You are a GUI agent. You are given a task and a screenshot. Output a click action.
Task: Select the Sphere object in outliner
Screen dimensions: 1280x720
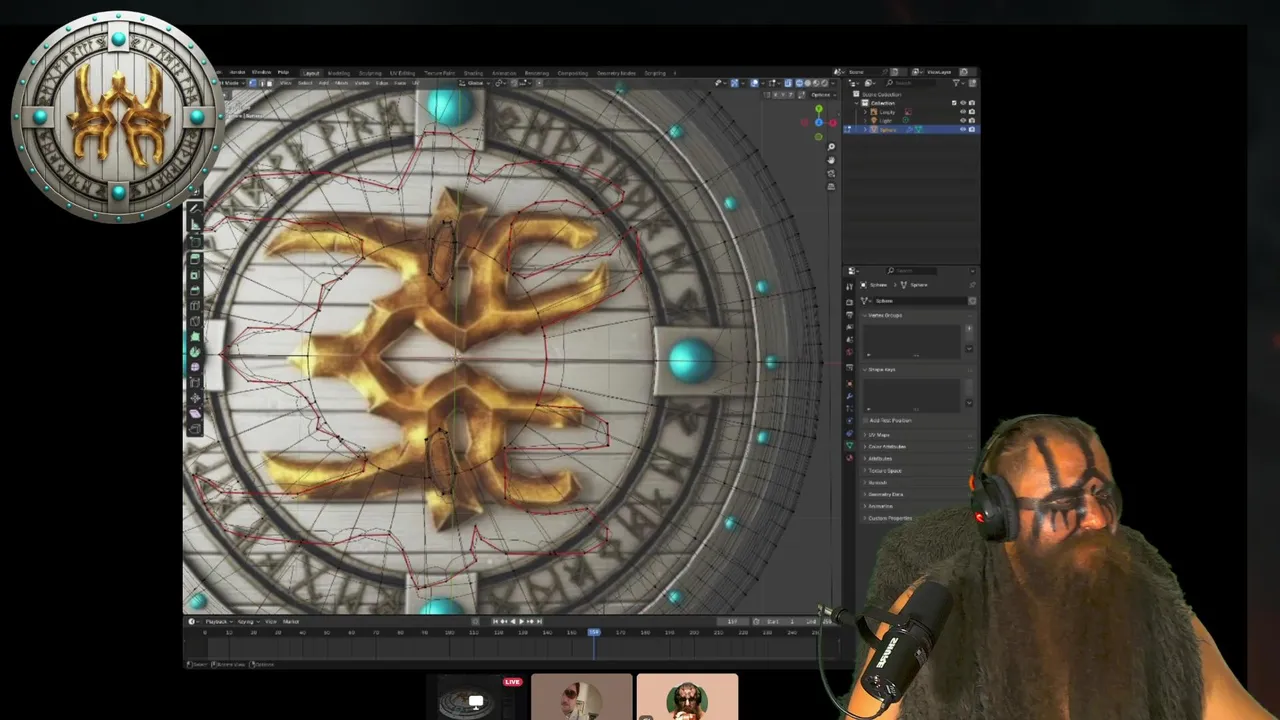[x=888, y=130]
